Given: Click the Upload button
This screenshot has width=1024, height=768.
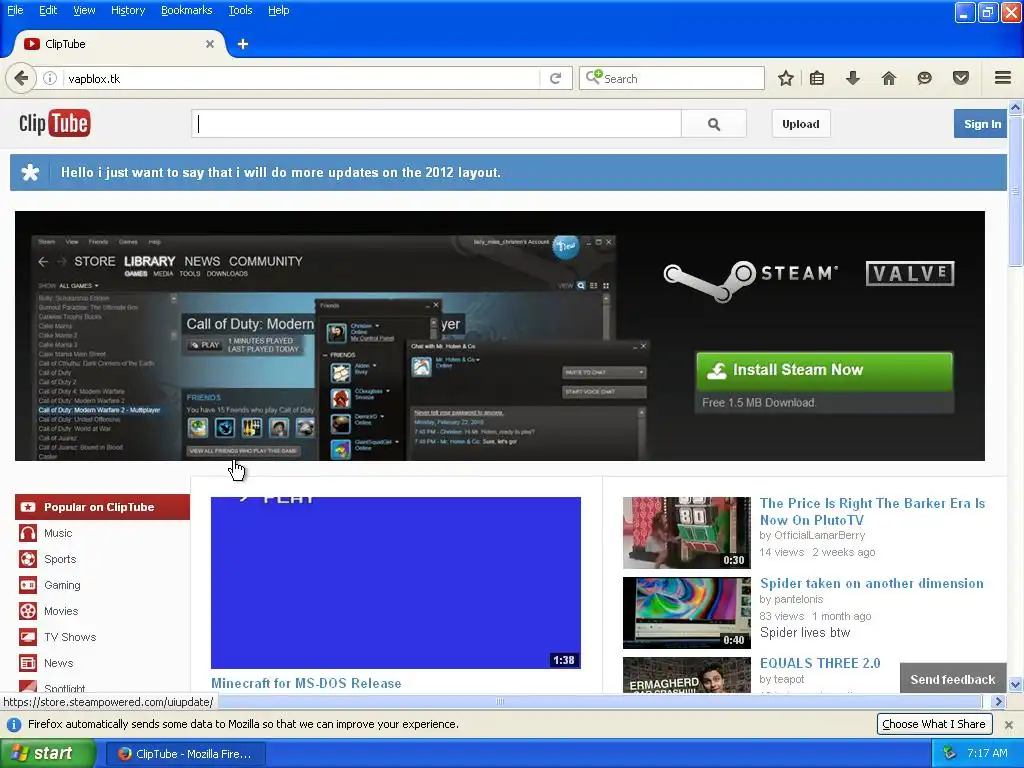Looking at the screenshot, I should (801, 124).
